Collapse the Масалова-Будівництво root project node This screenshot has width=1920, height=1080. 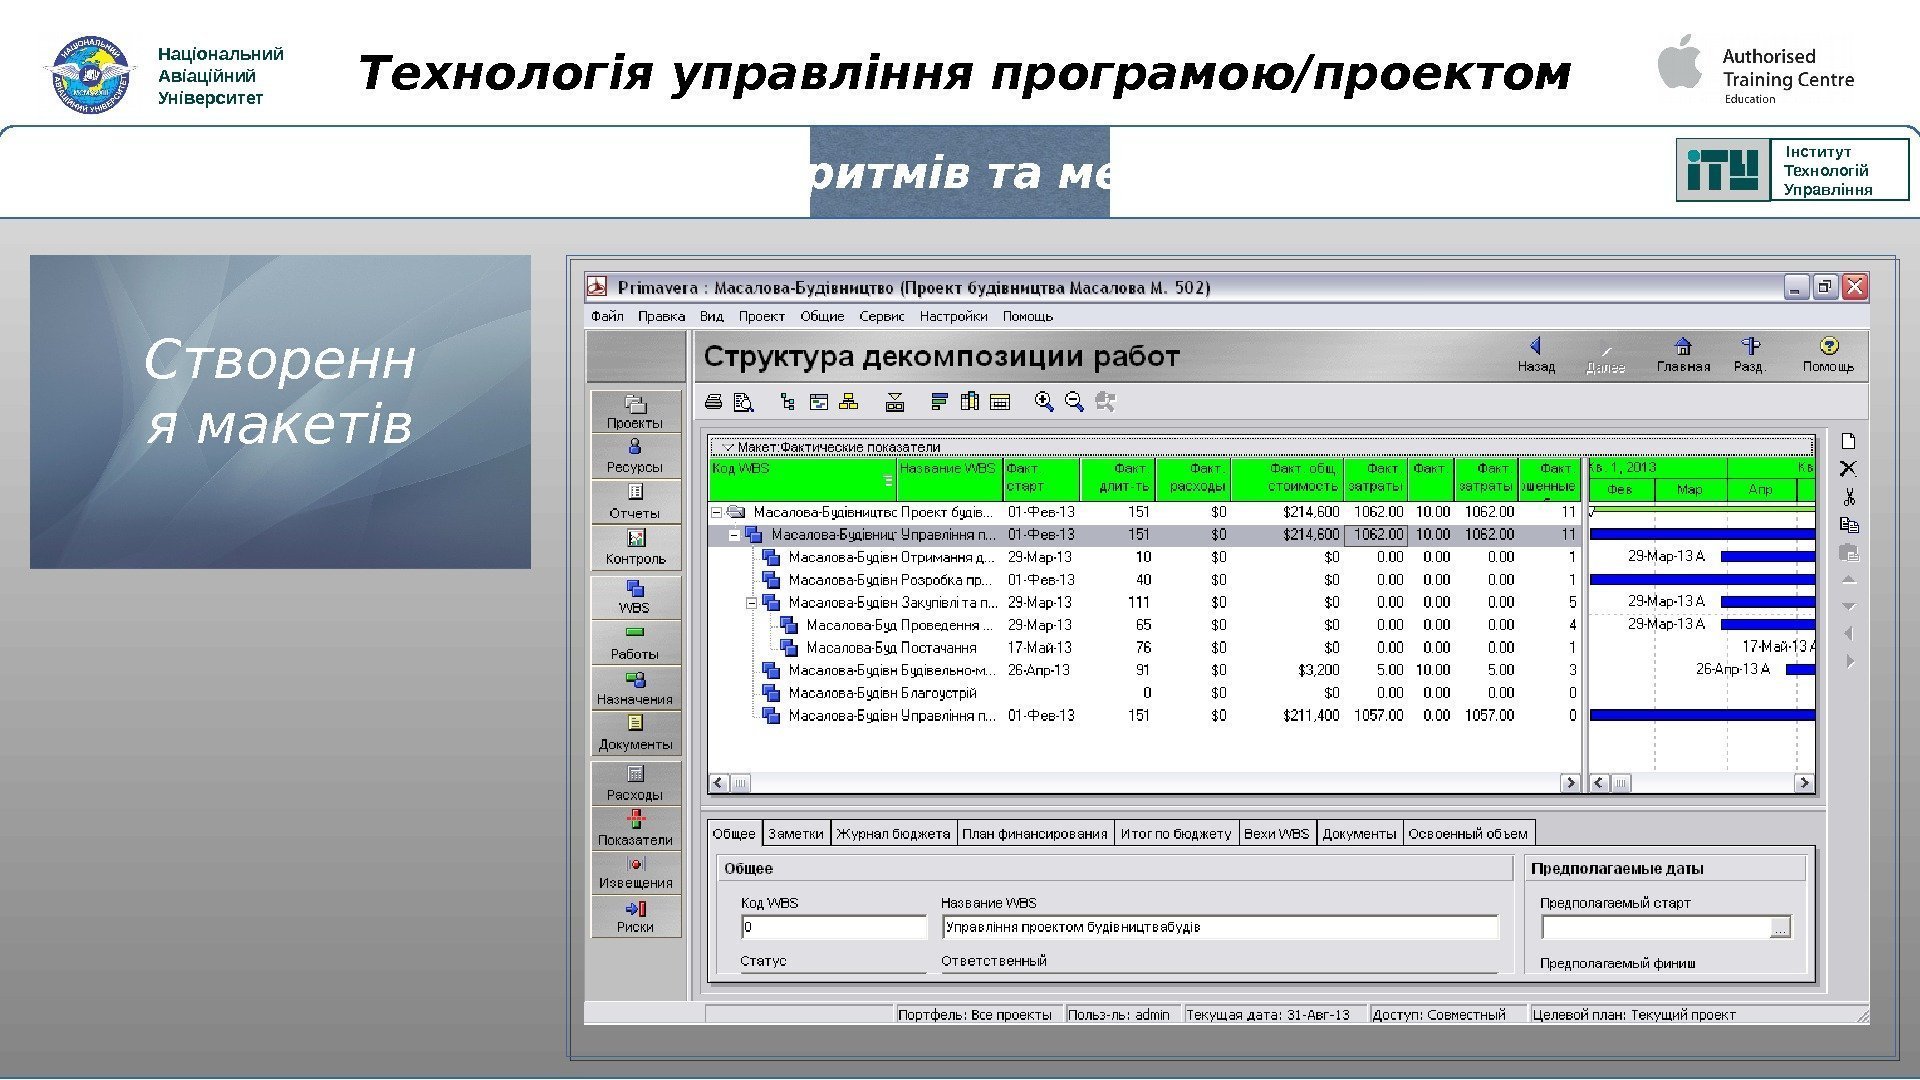coord(716,512)
